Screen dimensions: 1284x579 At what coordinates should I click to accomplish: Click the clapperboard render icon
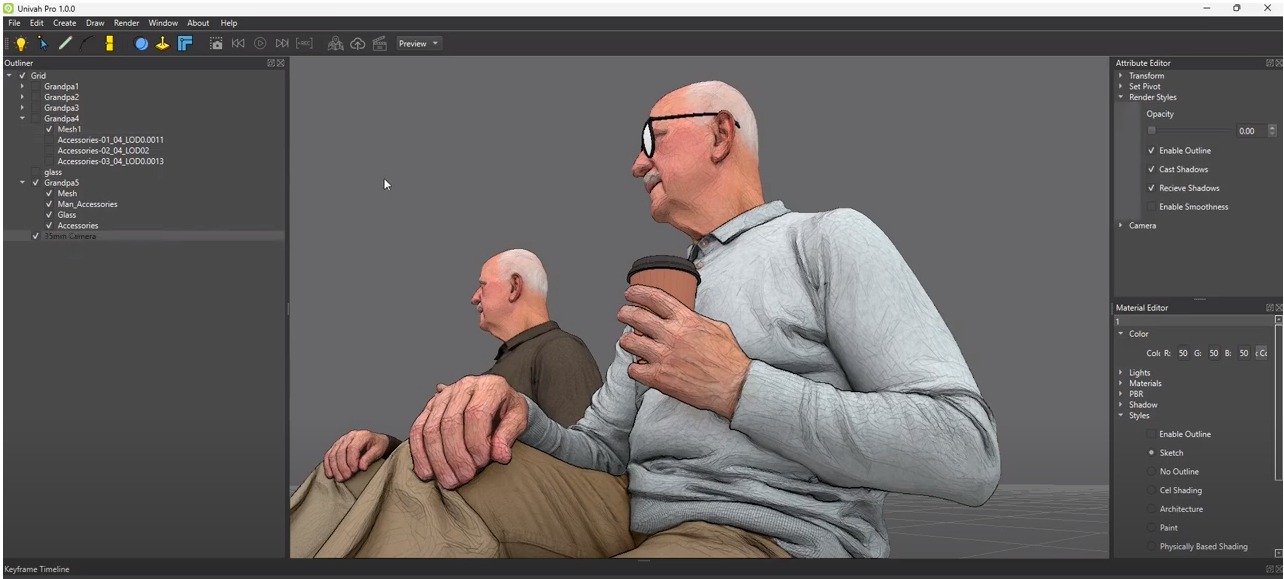[x=379, y=44]
